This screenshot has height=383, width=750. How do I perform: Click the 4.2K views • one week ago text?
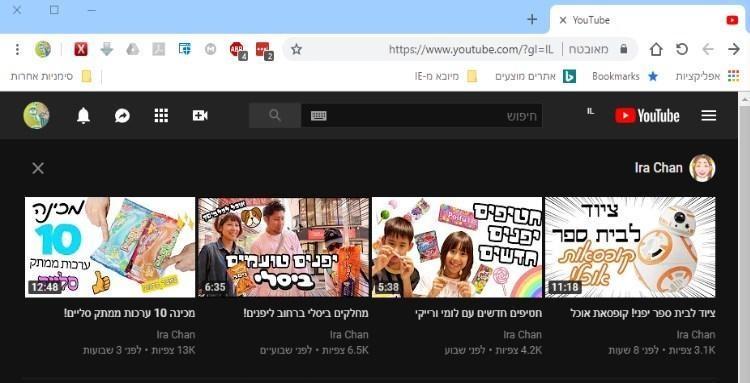[x=493, y=350]
